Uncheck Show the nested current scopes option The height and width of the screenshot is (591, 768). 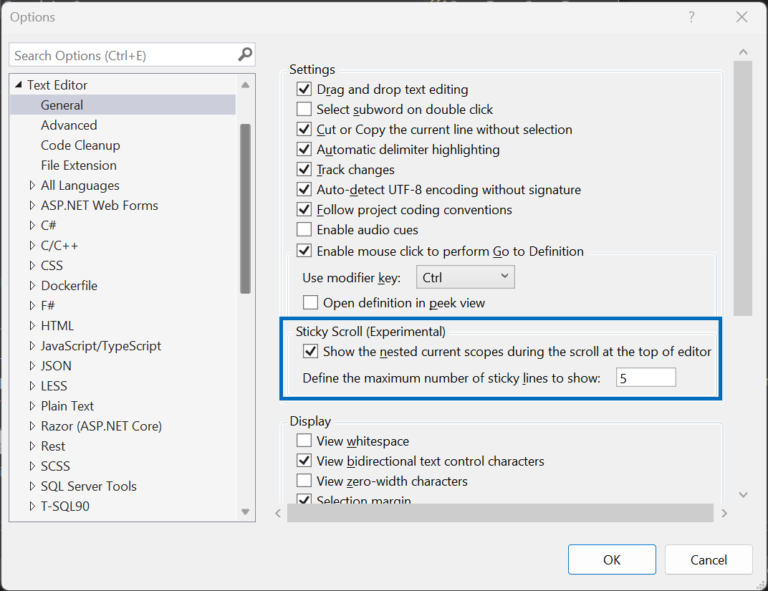(x=310, y=352)
